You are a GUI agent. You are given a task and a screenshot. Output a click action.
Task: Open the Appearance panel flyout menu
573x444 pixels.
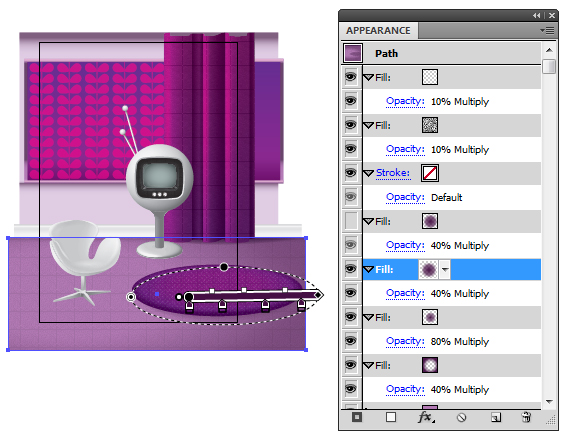(547, 31)
